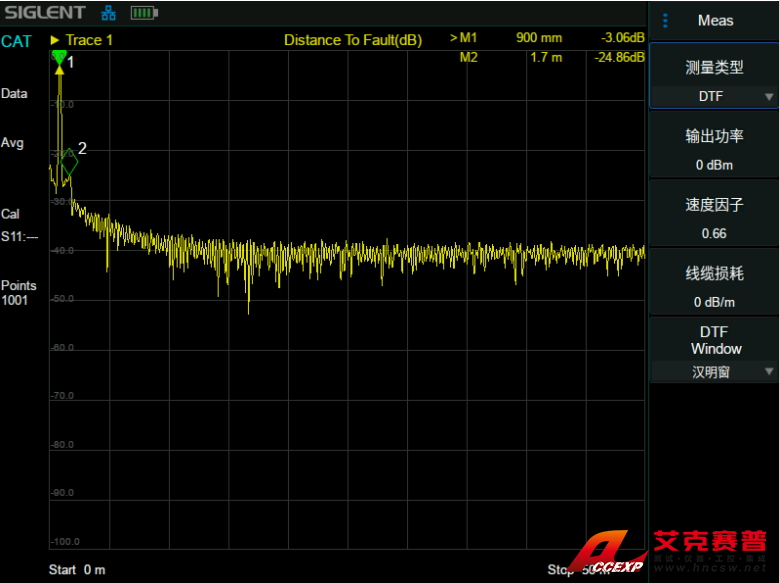
Task: Click the dropdown arrow beside DTF
Action: tap(768, 97)
